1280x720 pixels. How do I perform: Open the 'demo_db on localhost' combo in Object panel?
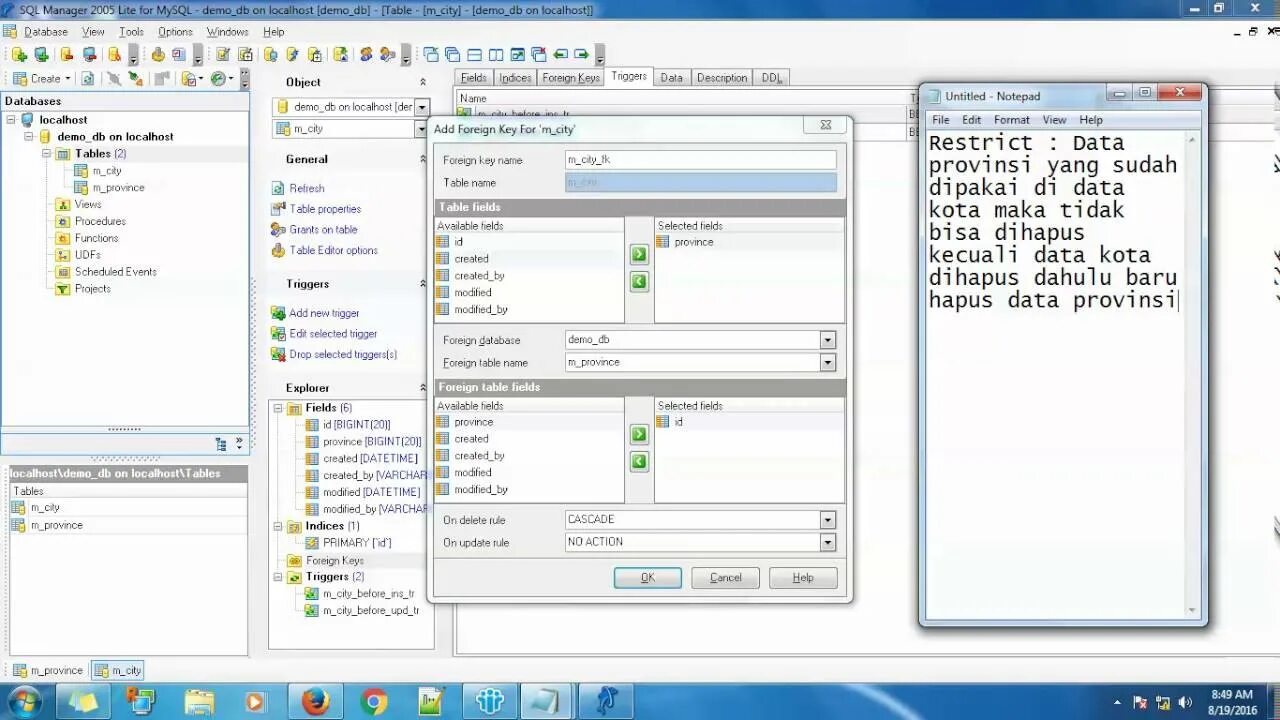coord(422,107)
